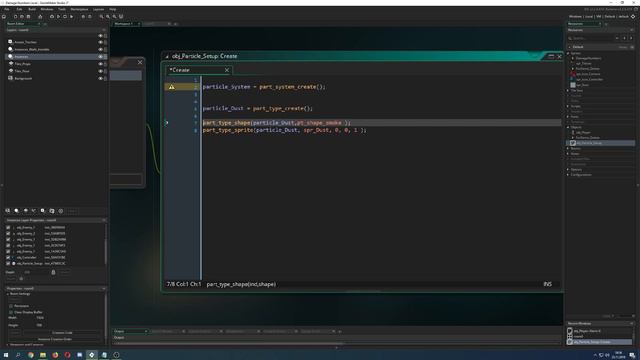Collapse the Sprites resource folder
The width and height of the screenshot is (640, 360).
pos(568,53)
